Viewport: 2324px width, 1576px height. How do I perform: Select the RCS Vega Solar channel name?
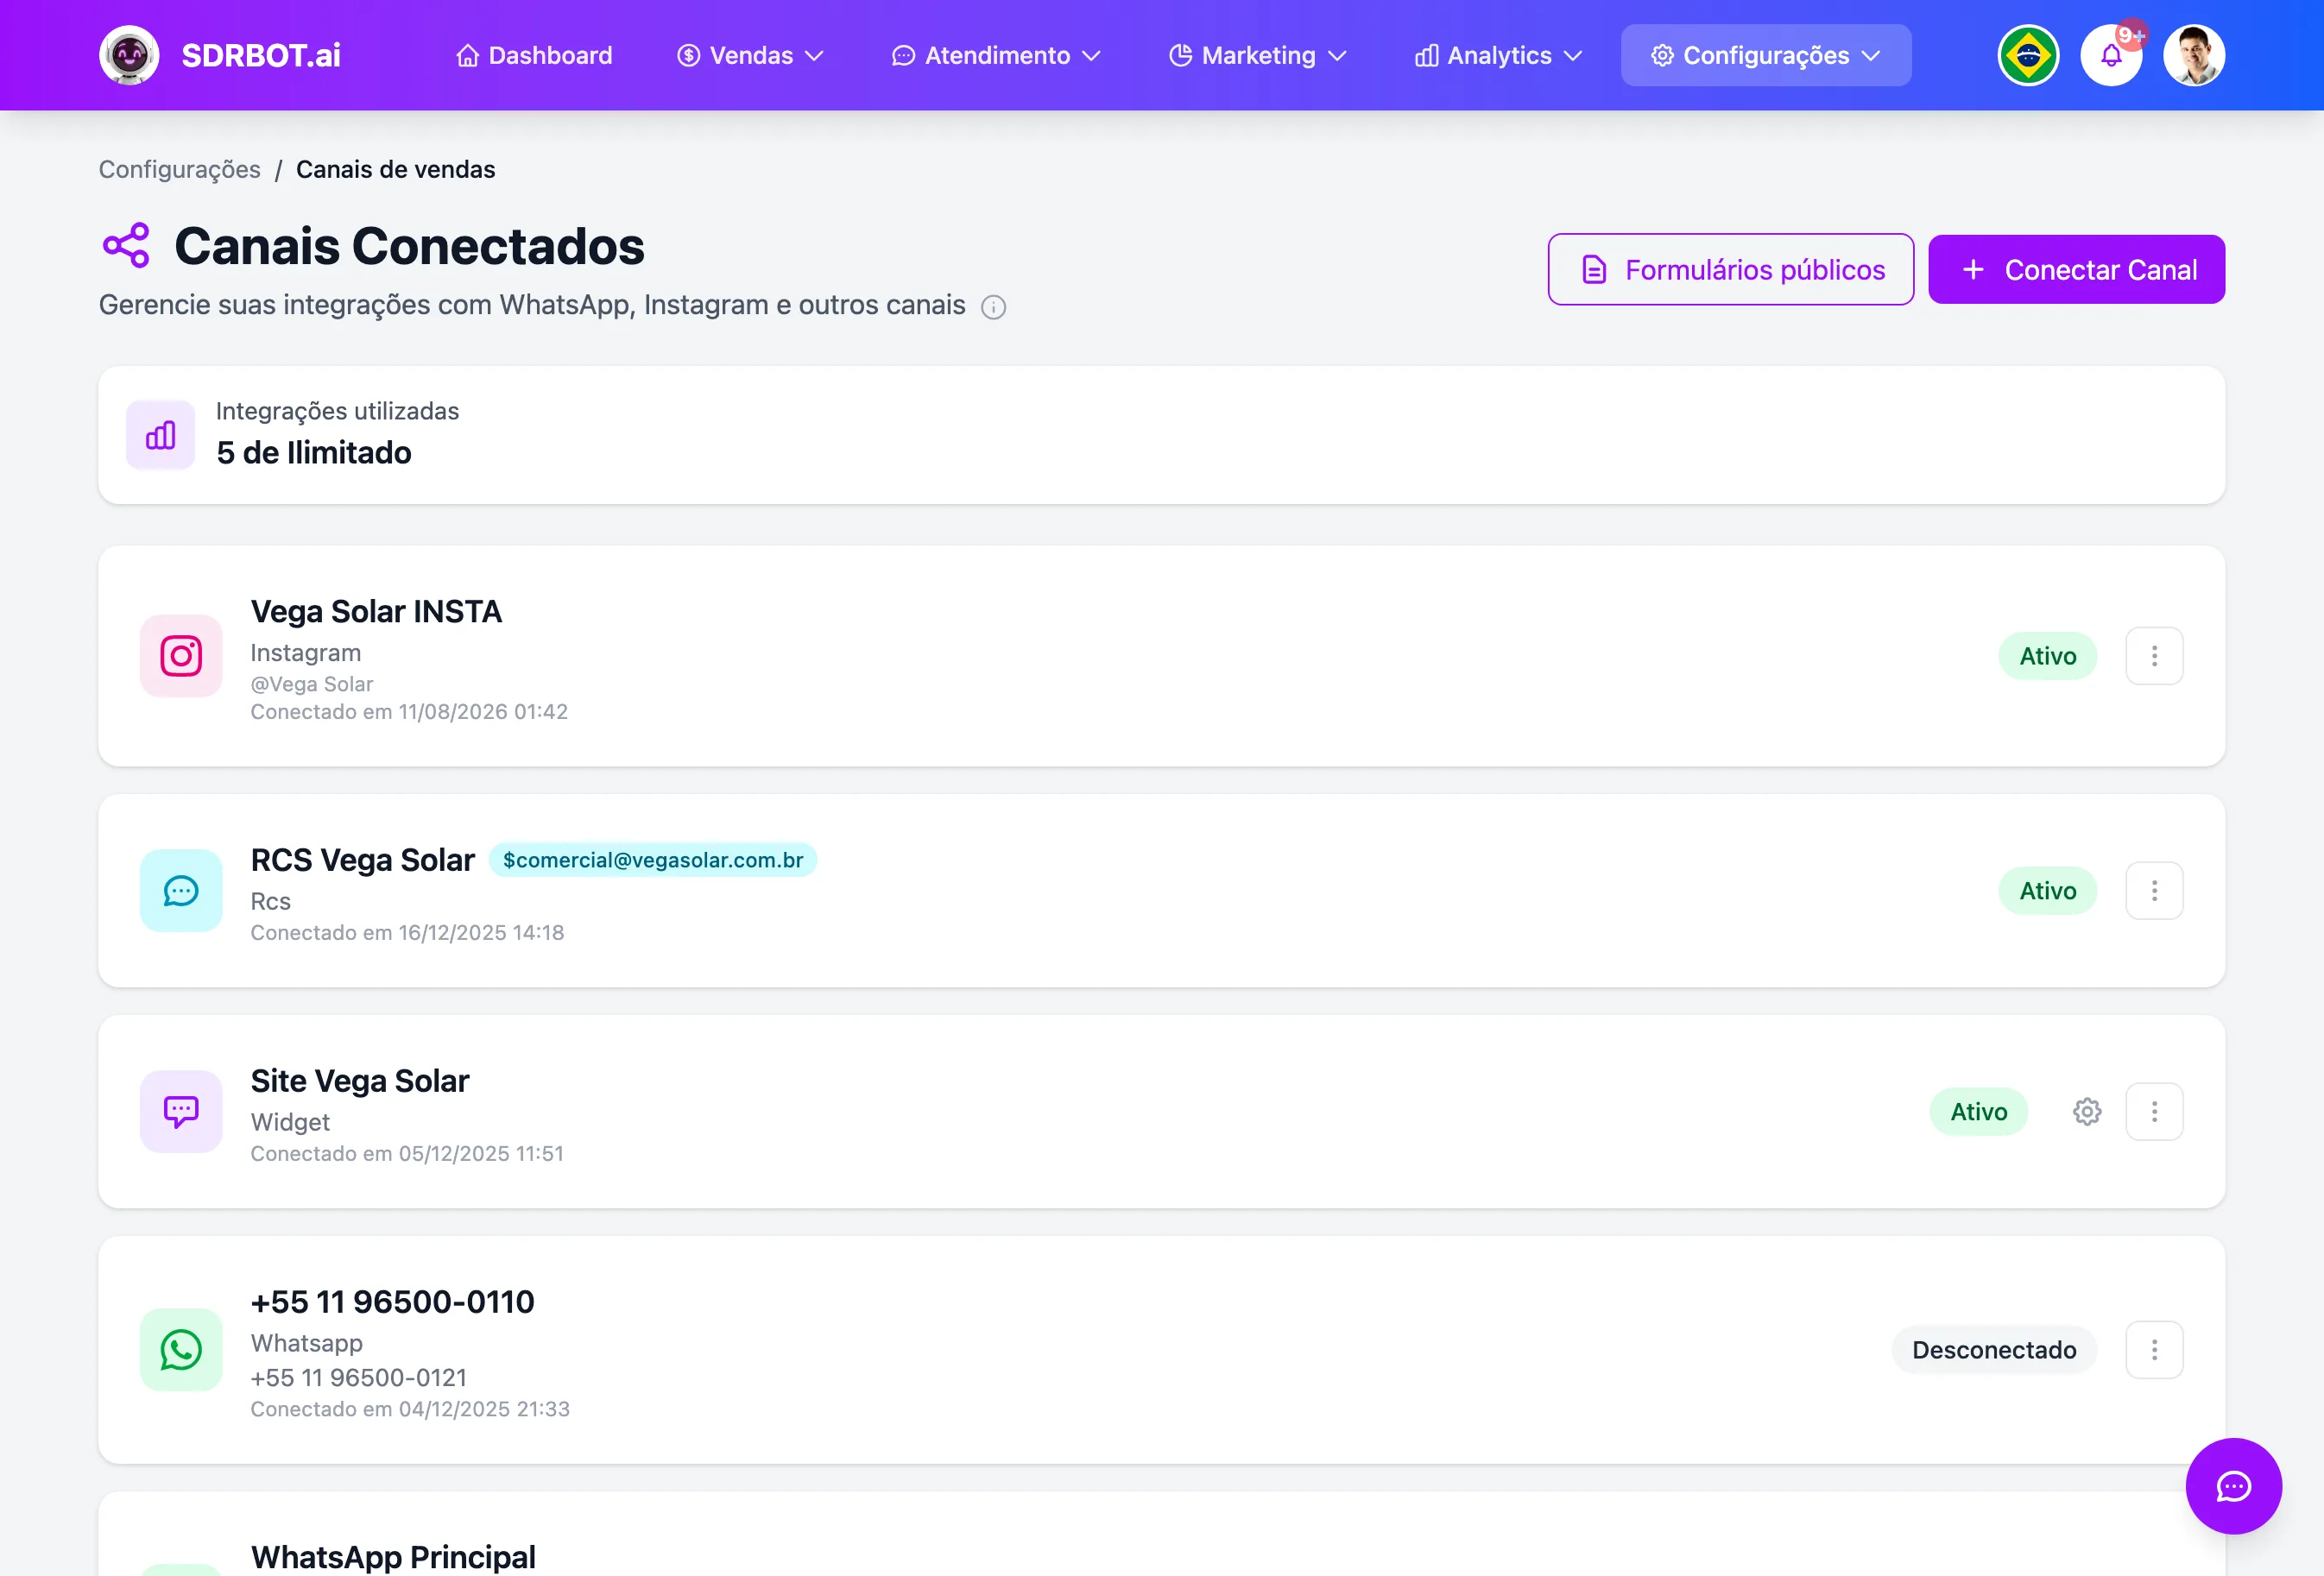pyautogui.click(x=363, y=860)
